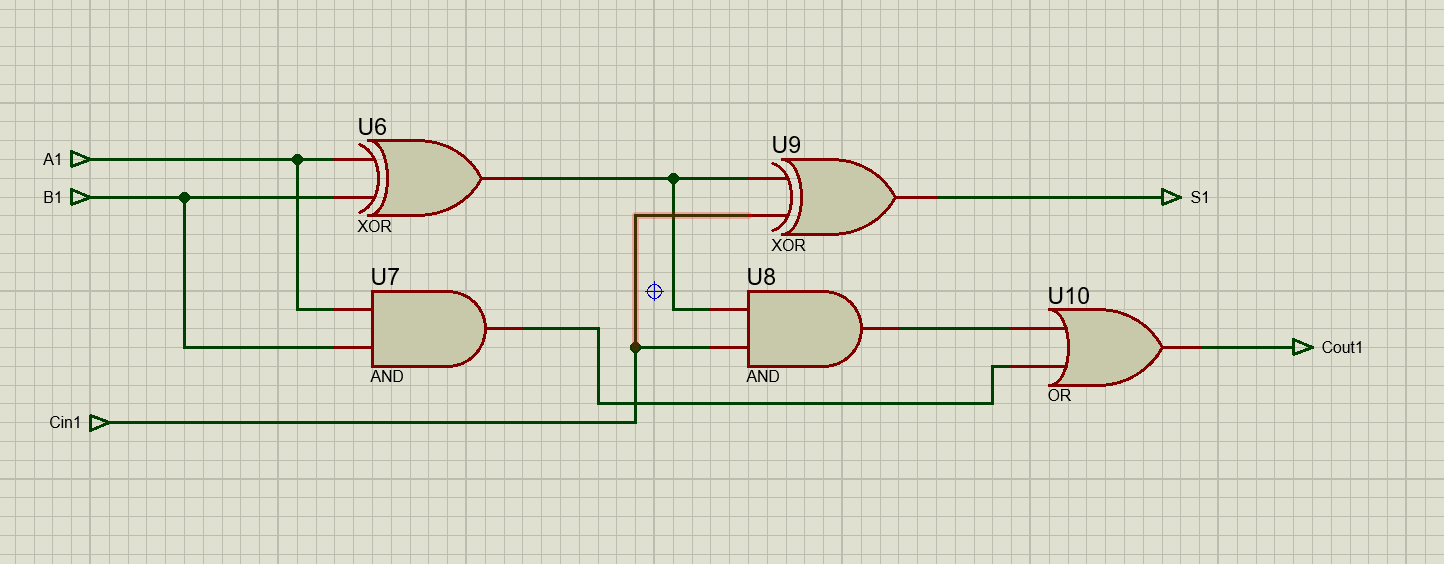
Task: Select the U6 XOR gate symbol
Action: [422, 178]
